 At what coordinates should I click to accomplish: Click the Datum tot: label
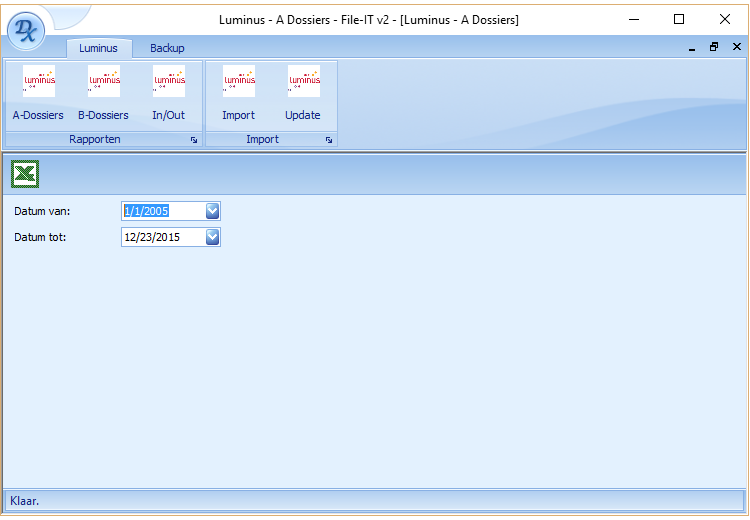click(40, 237)
